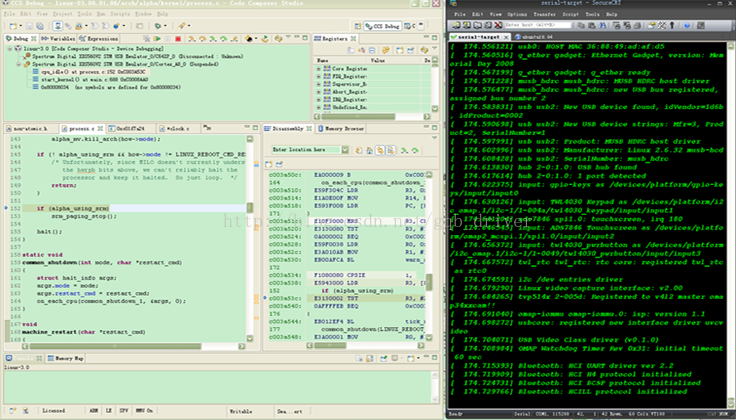Switch to the Memory Map tab

click(66, 359)
